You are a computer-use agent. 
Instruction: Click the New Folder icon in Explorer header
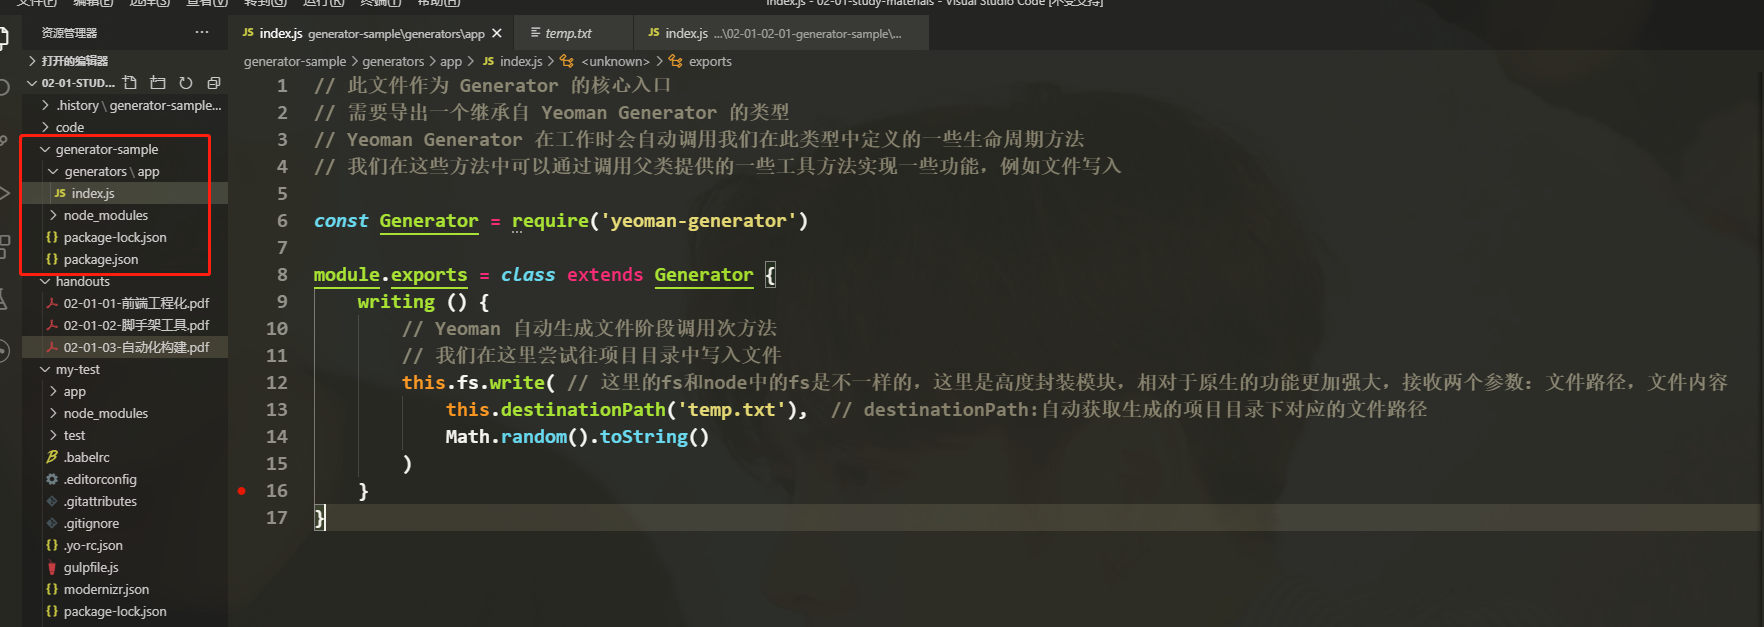pos(158,83)
